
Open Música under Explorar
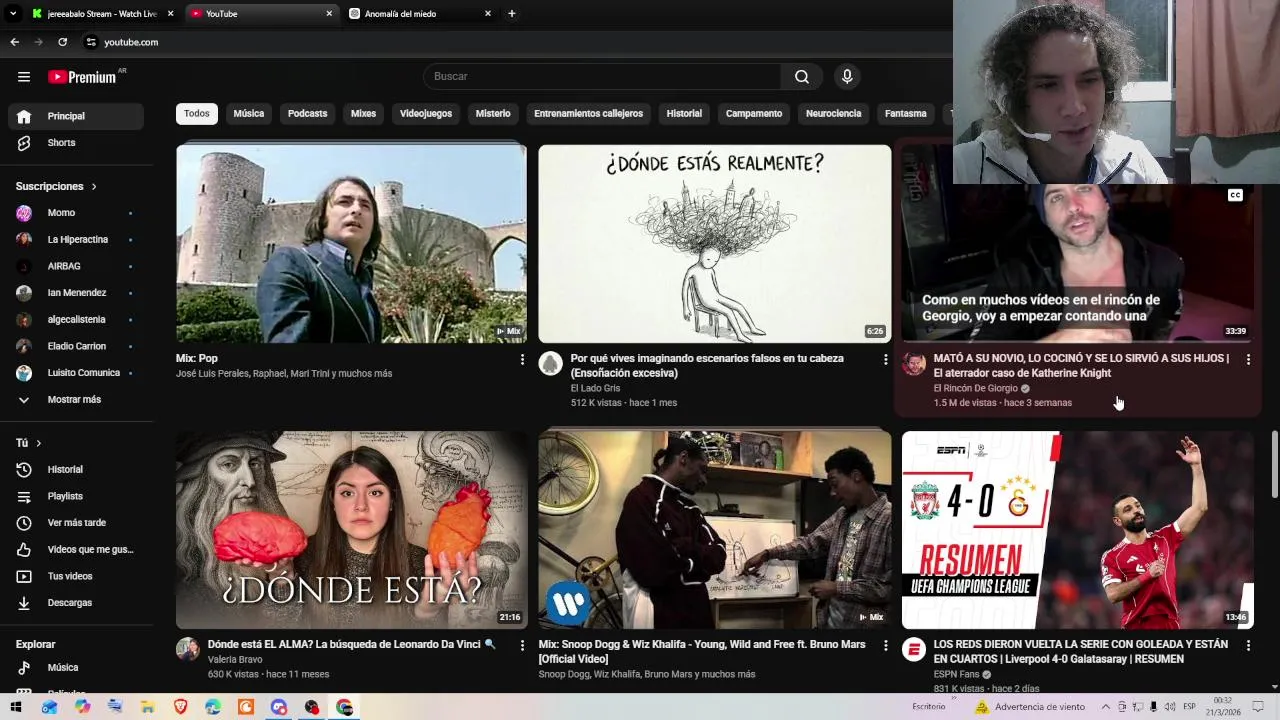[x=76, y=668]
